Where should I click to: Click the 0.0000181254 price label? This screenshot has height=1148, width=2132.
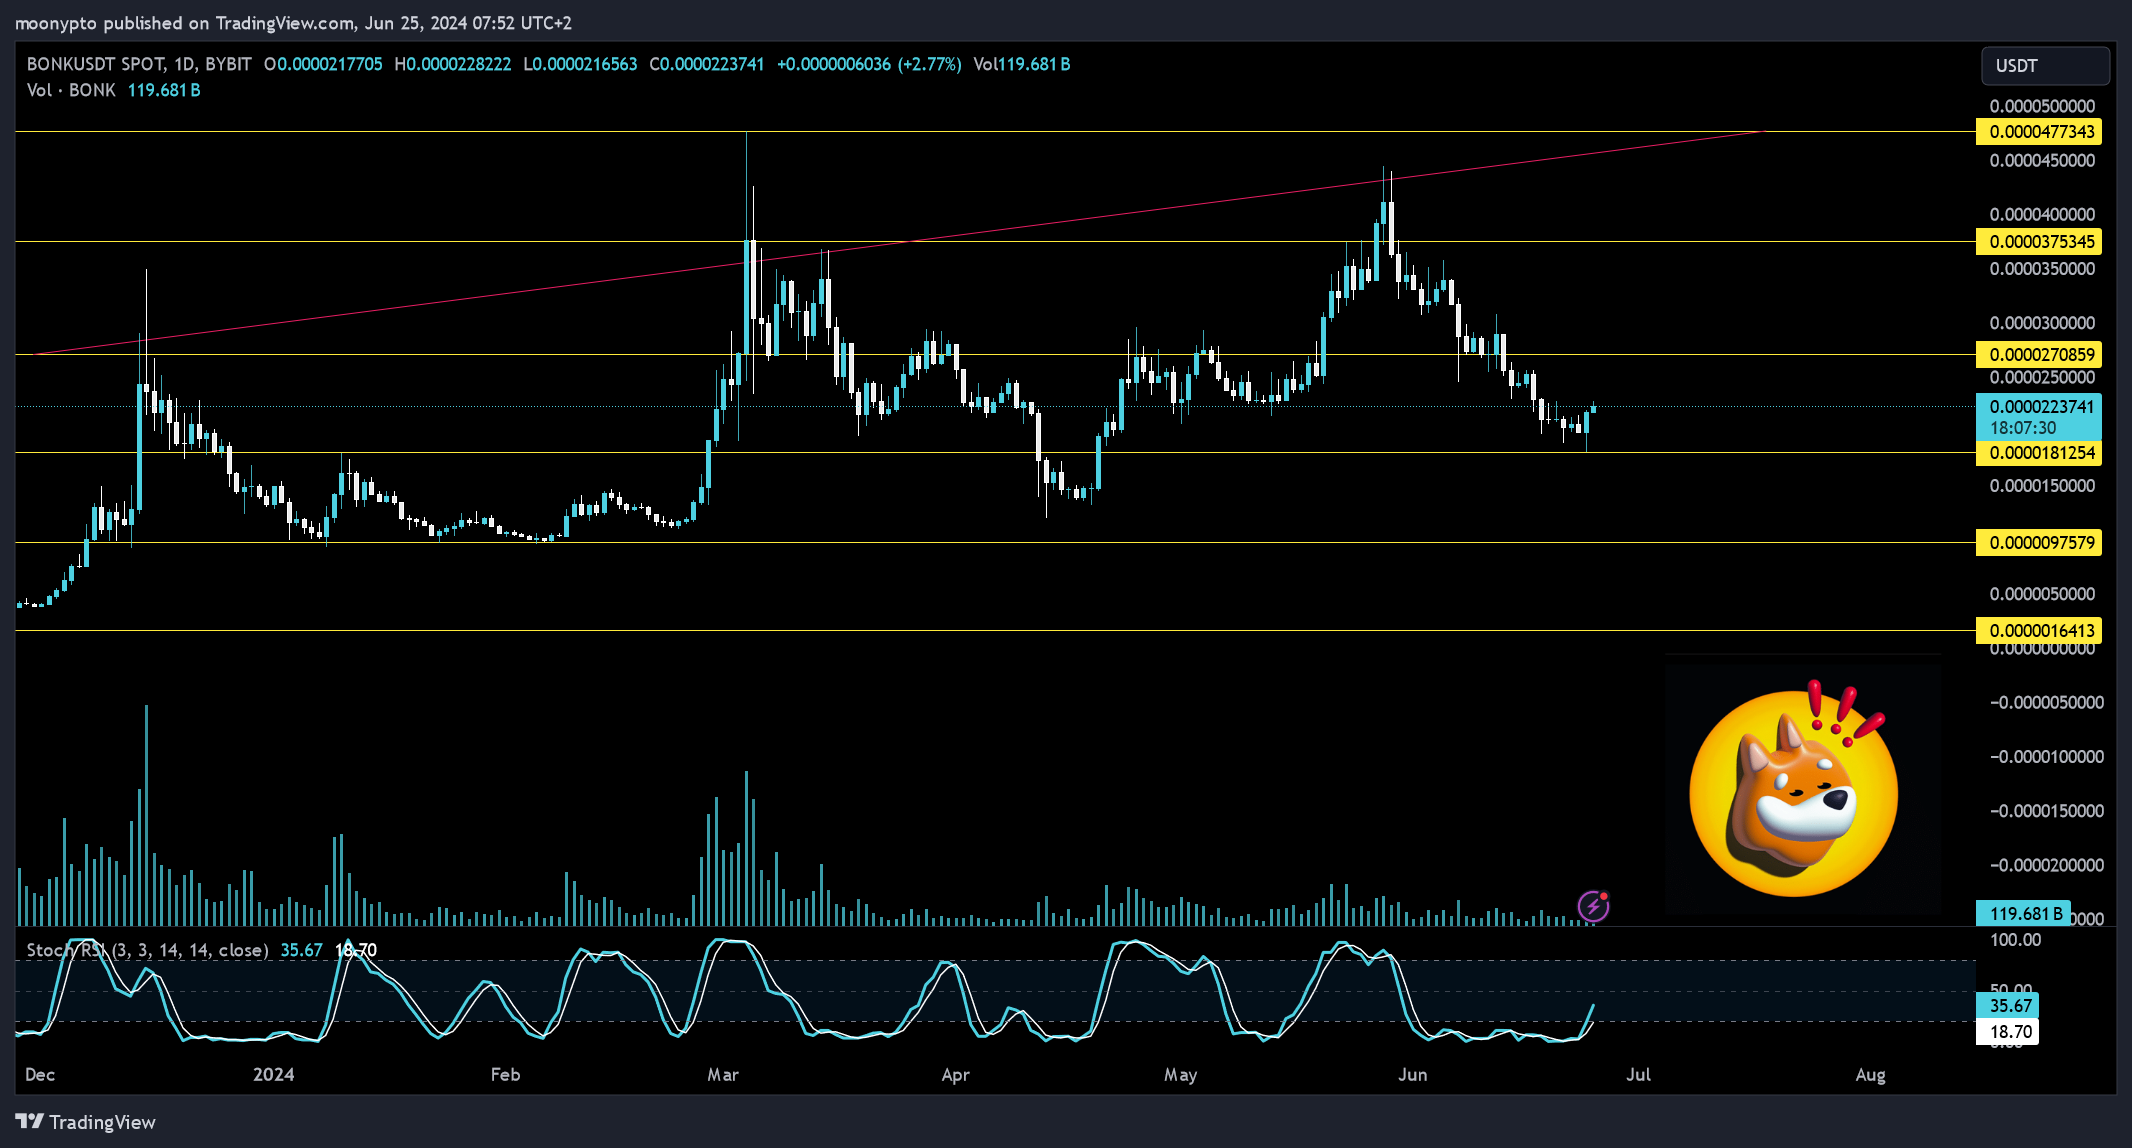tap(2039, 453)
